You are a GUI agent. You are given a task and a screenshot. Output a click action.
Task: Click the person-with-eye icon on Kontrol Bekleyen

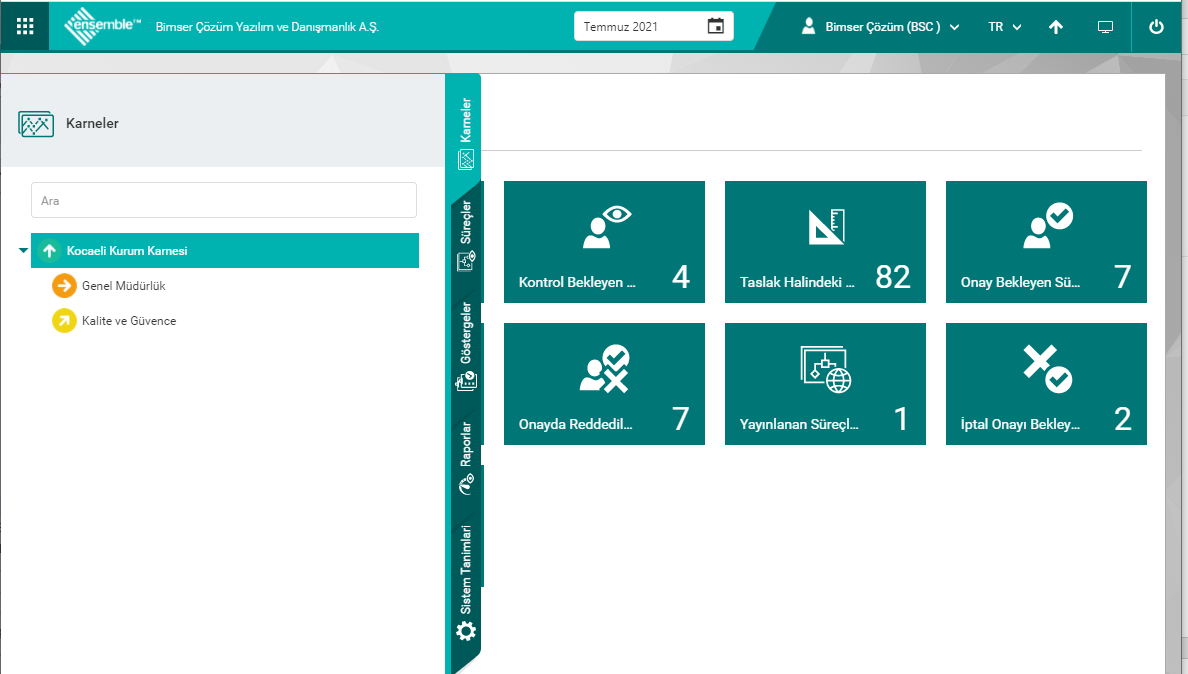(606, 226)
